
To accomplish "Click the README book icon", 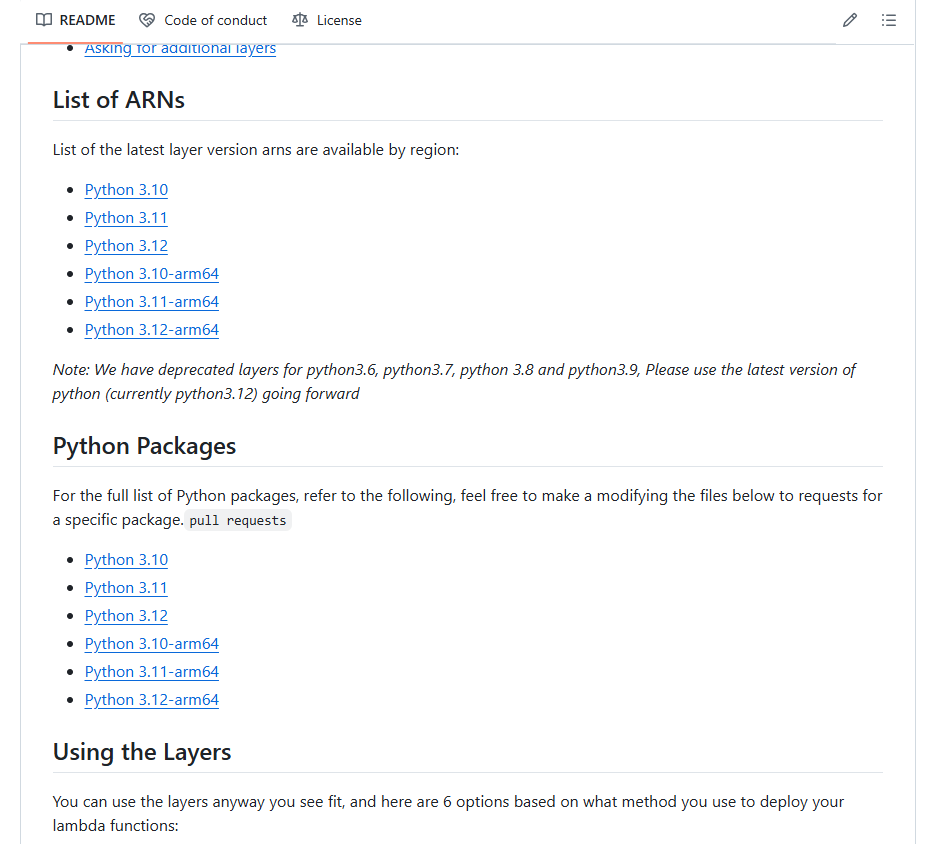I will [x=44, y=20].
